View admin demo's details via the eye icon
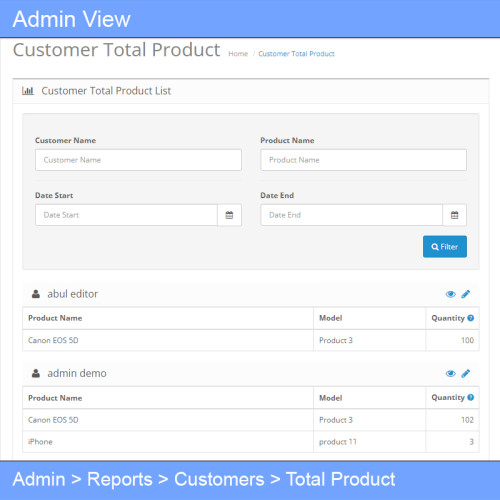 coord(451,373)
